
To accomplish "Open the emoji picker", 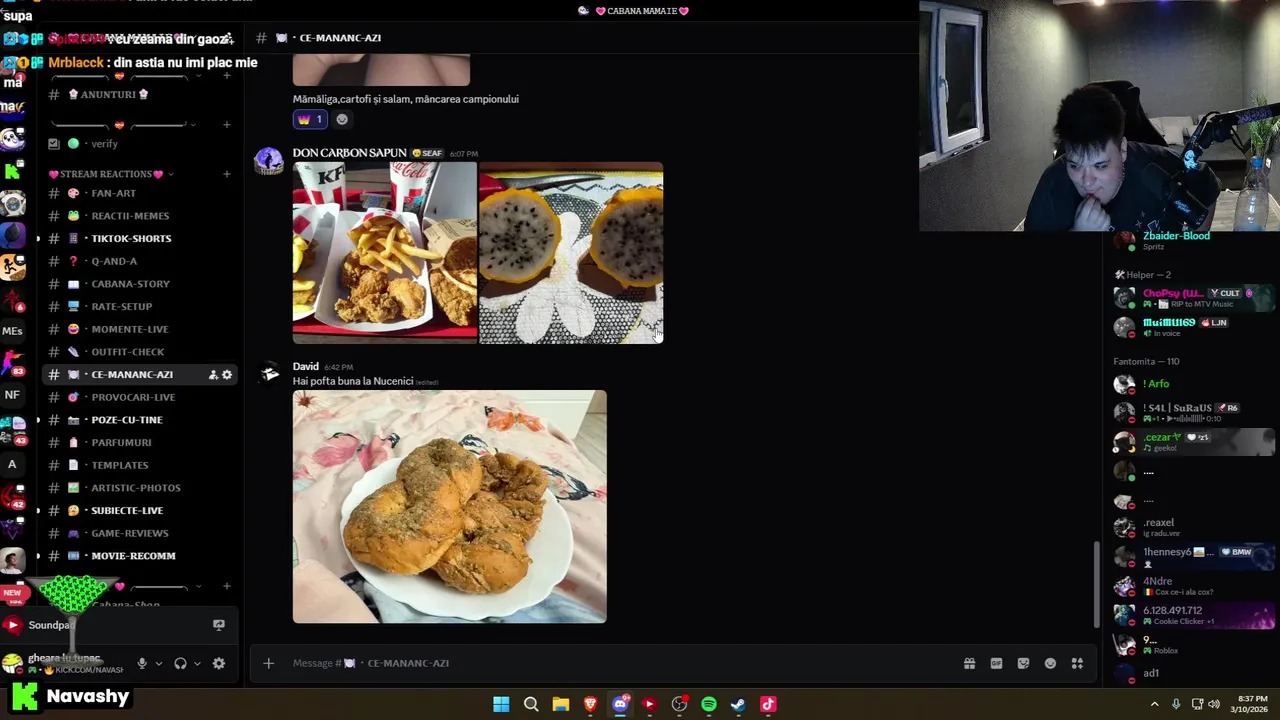I will tap(1050, 663).
